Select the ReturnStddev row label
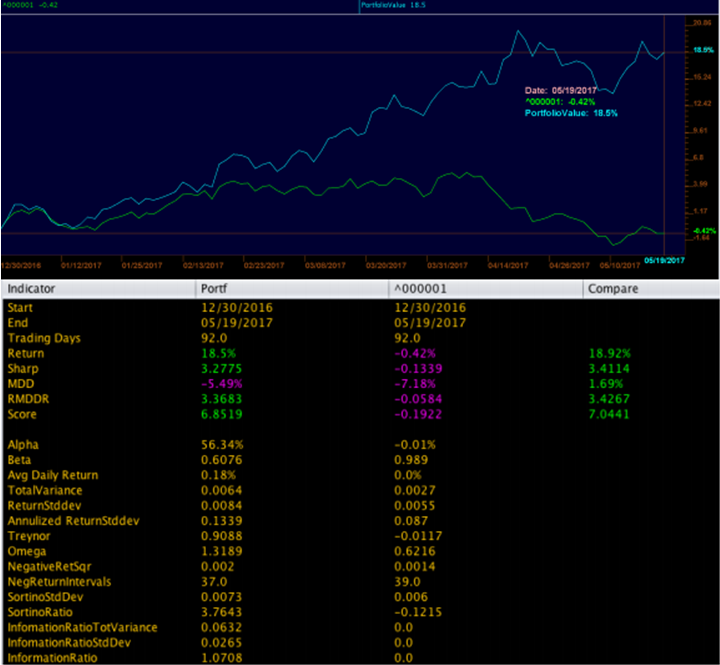The image size is (720, 665). (44, 506)
